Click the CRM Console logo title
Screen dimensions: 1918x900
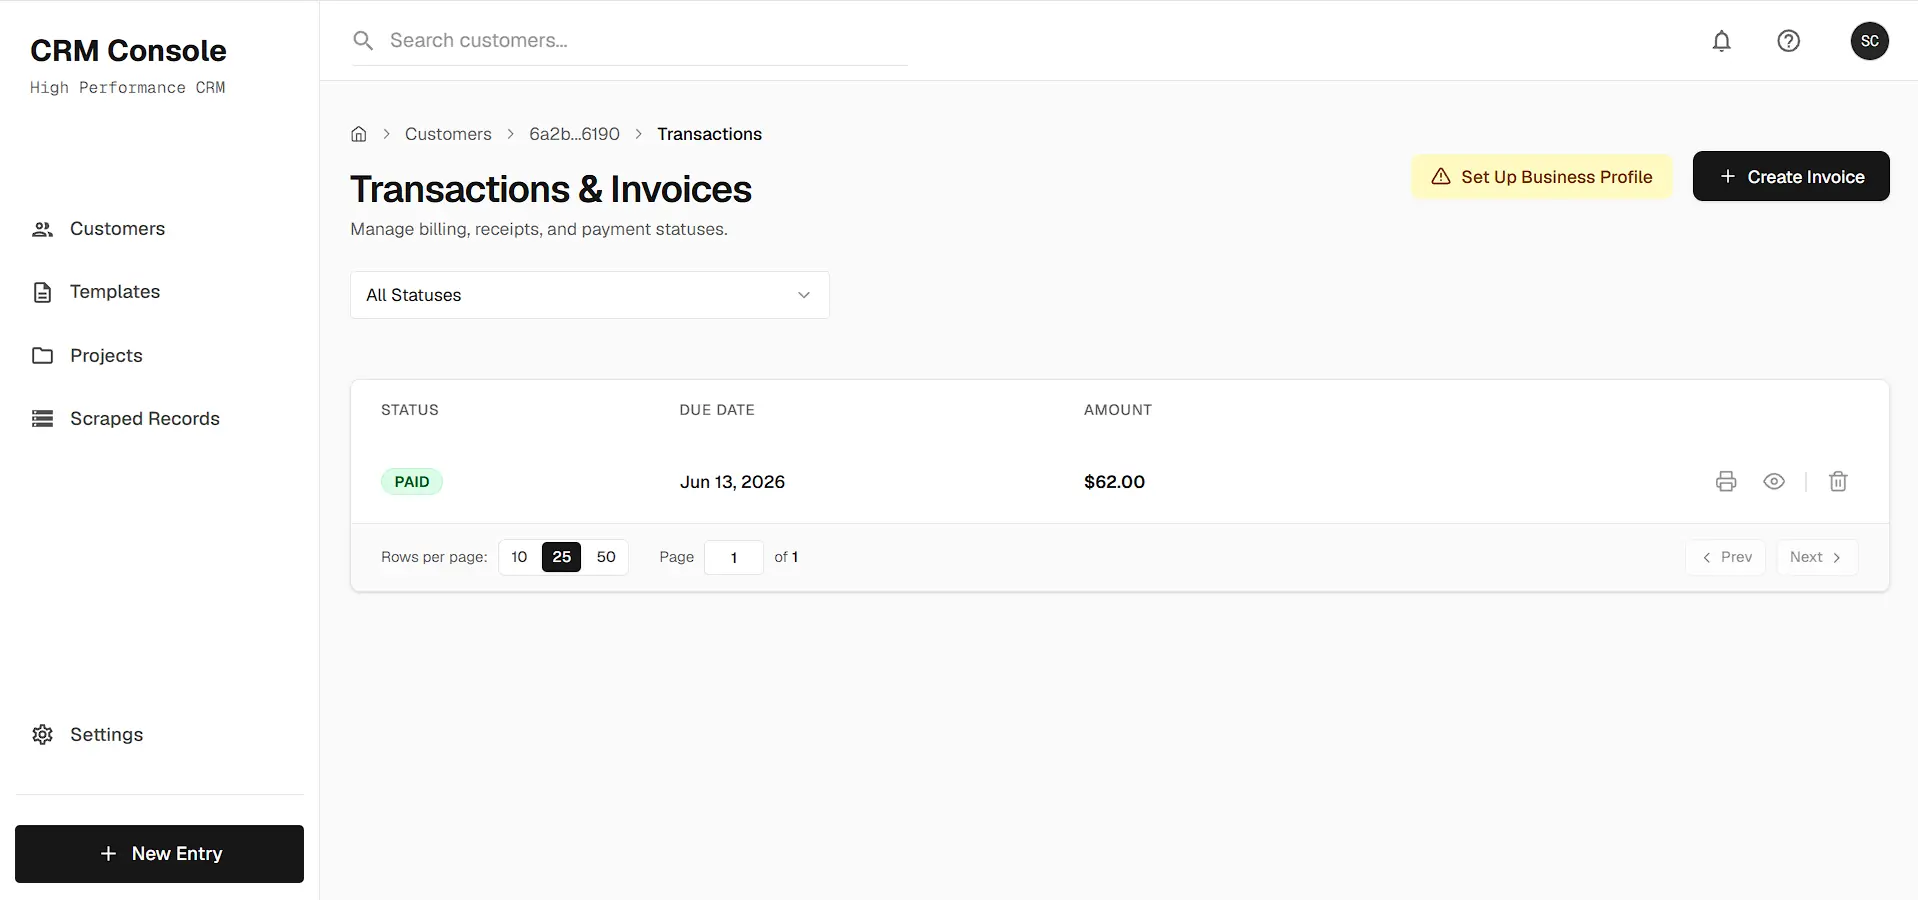pos(128,51)
